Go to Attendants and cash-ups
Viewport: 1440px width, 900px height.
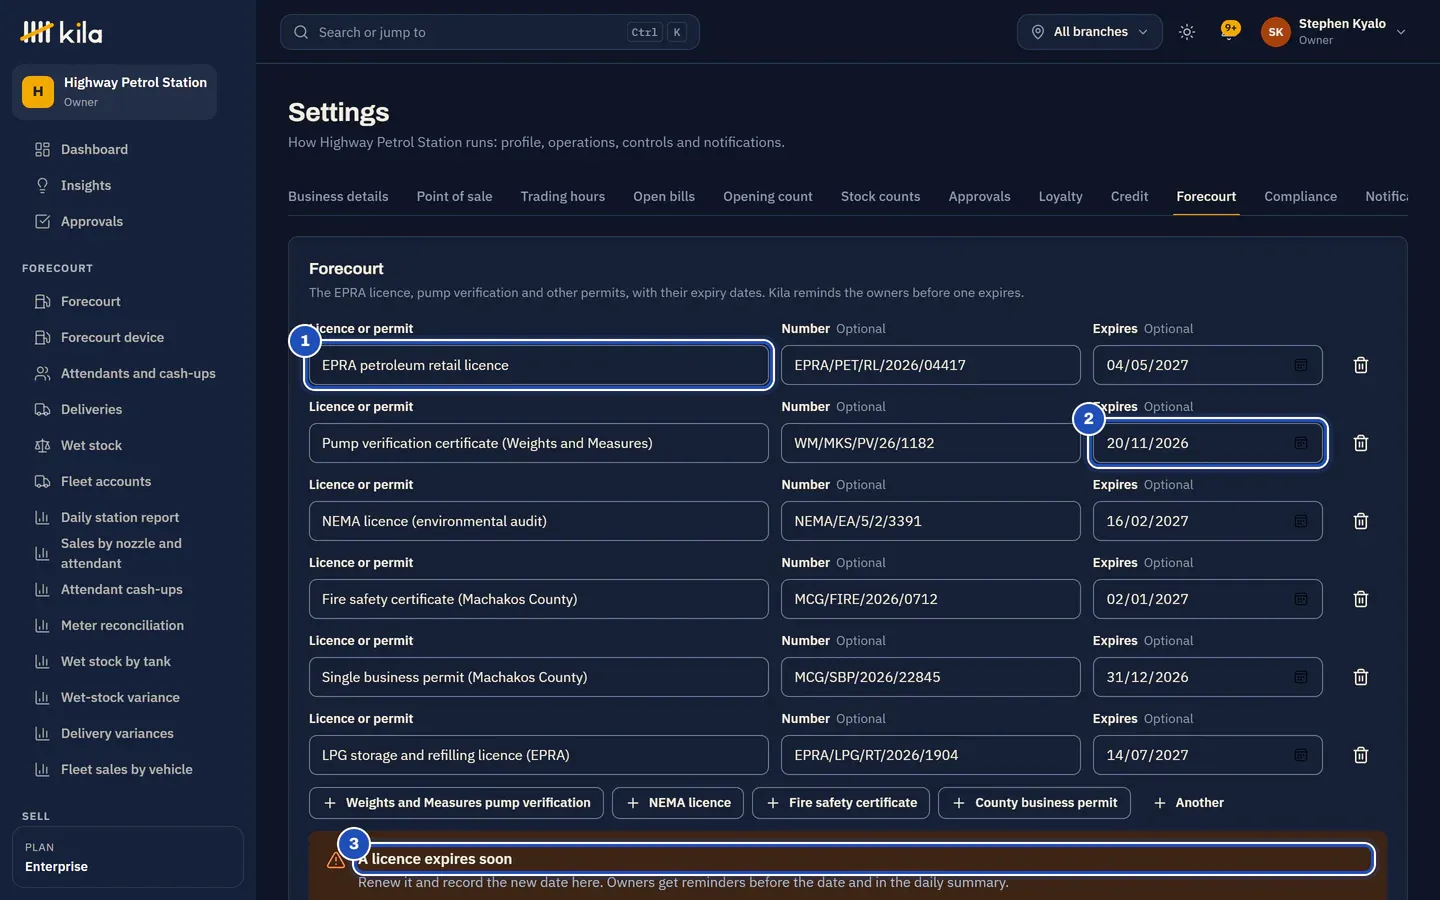[128, 373]
